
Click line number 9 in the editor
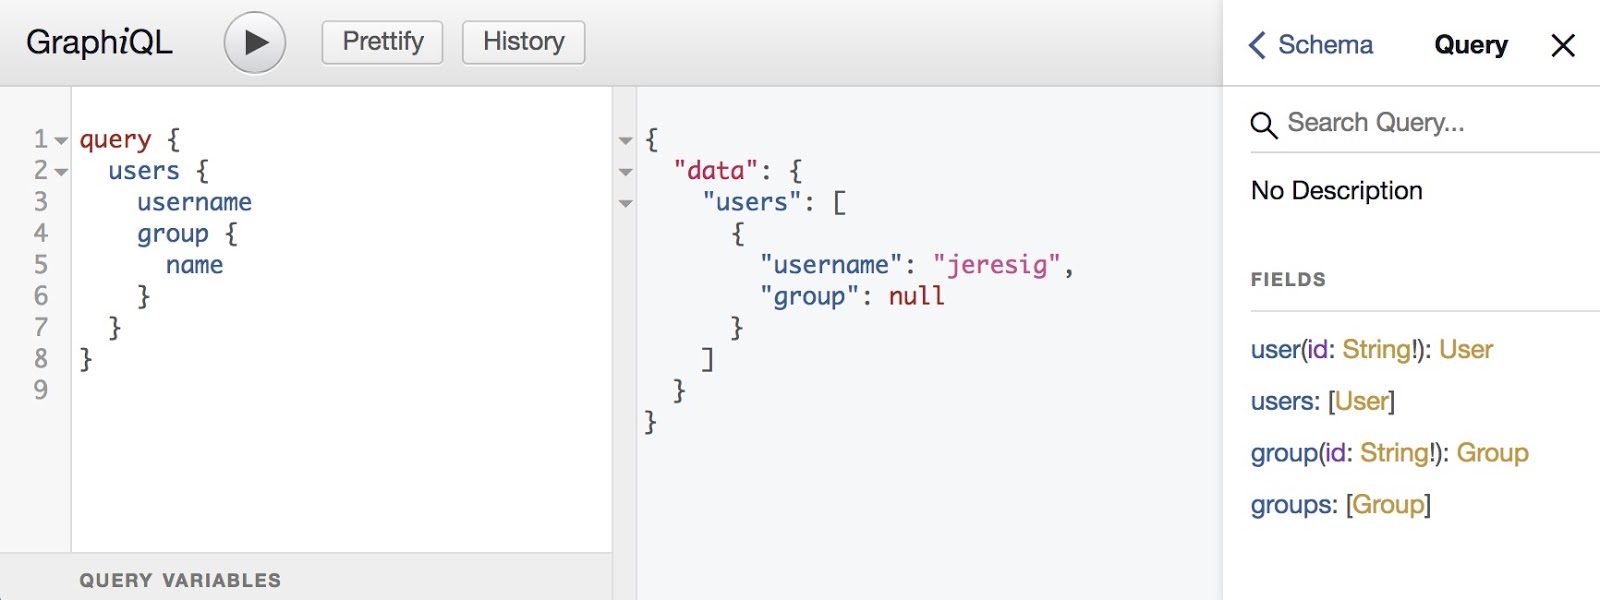point(41,390)
